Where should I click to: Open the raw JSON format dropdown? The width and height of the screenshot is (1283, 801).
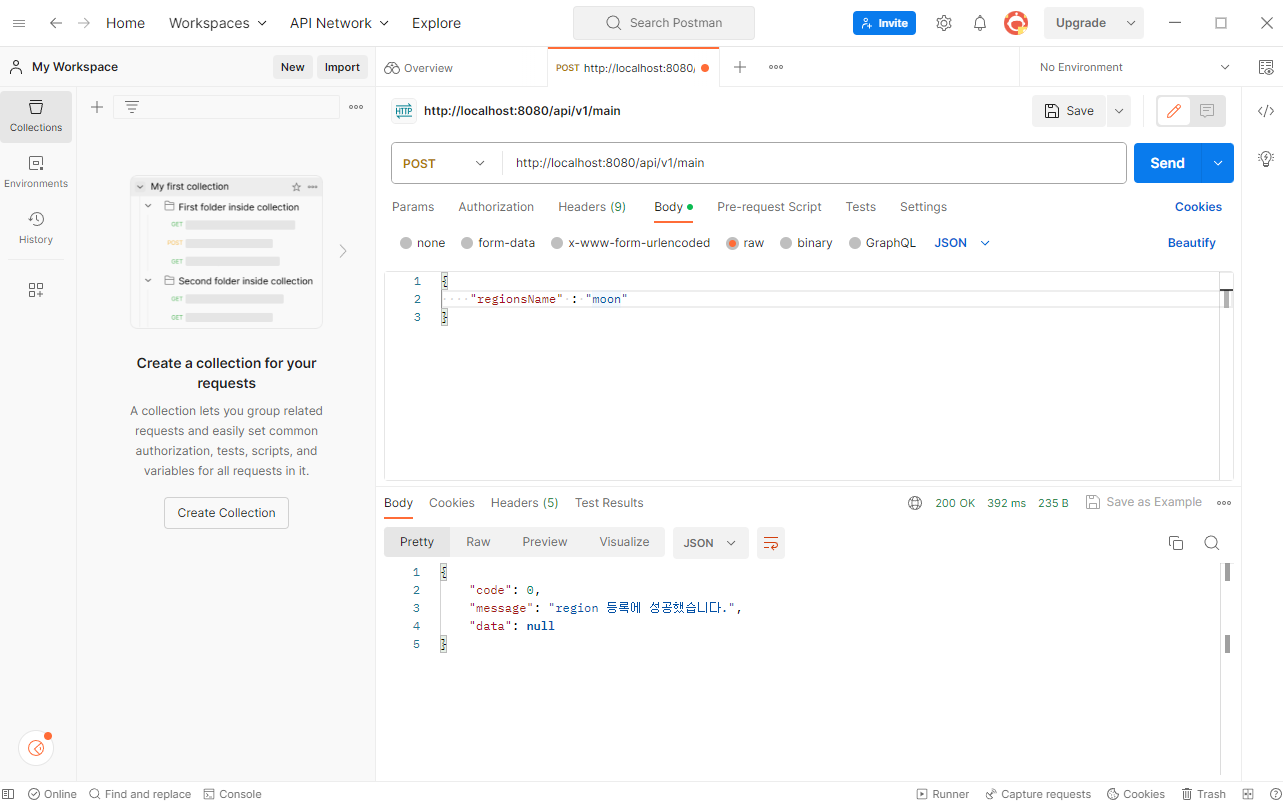(x=962, y=243)
